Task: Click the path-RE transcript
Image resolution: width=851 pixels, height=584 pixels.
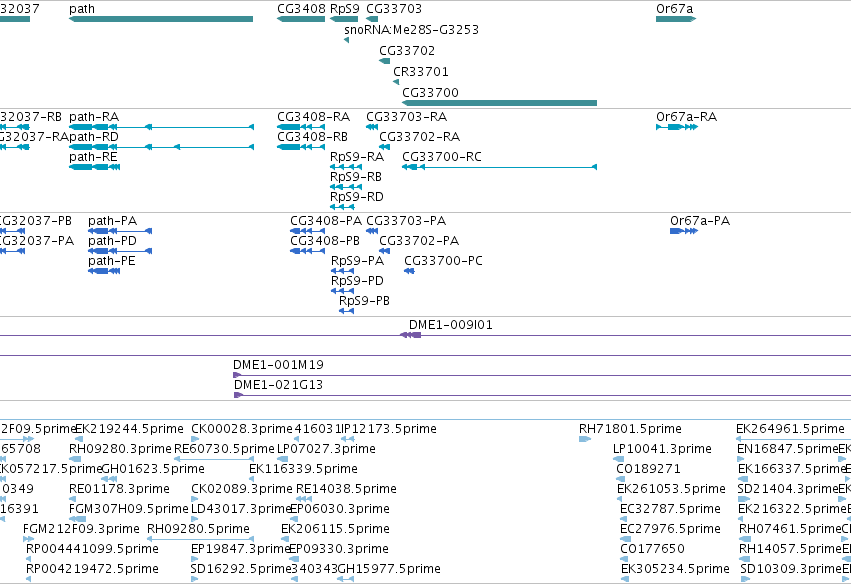Action: click(94, 167)
